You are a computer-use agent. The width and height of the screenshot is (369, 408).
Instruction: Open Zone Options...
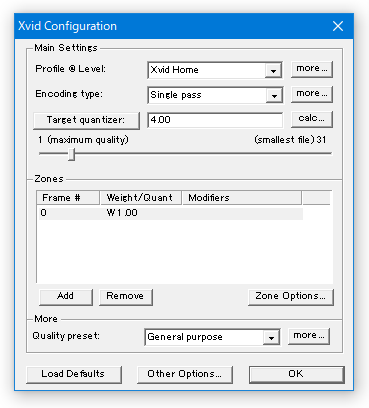(x=291, y=297)
